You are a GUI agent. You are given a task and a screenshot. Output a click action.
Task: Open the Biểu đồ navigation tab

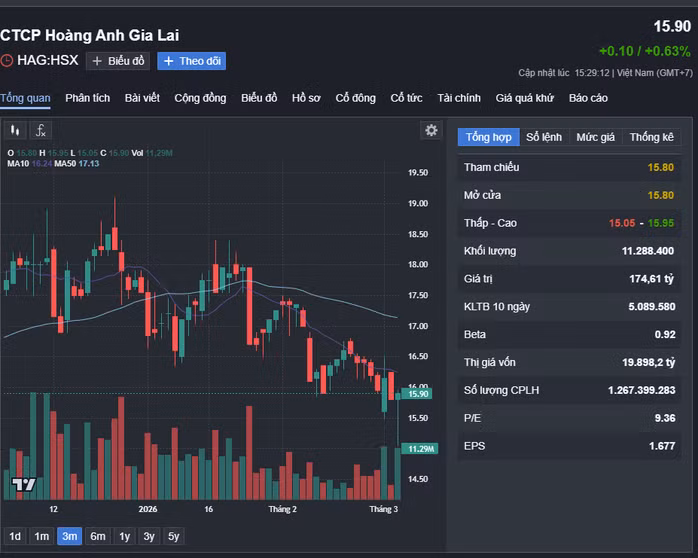coord(259,98)
